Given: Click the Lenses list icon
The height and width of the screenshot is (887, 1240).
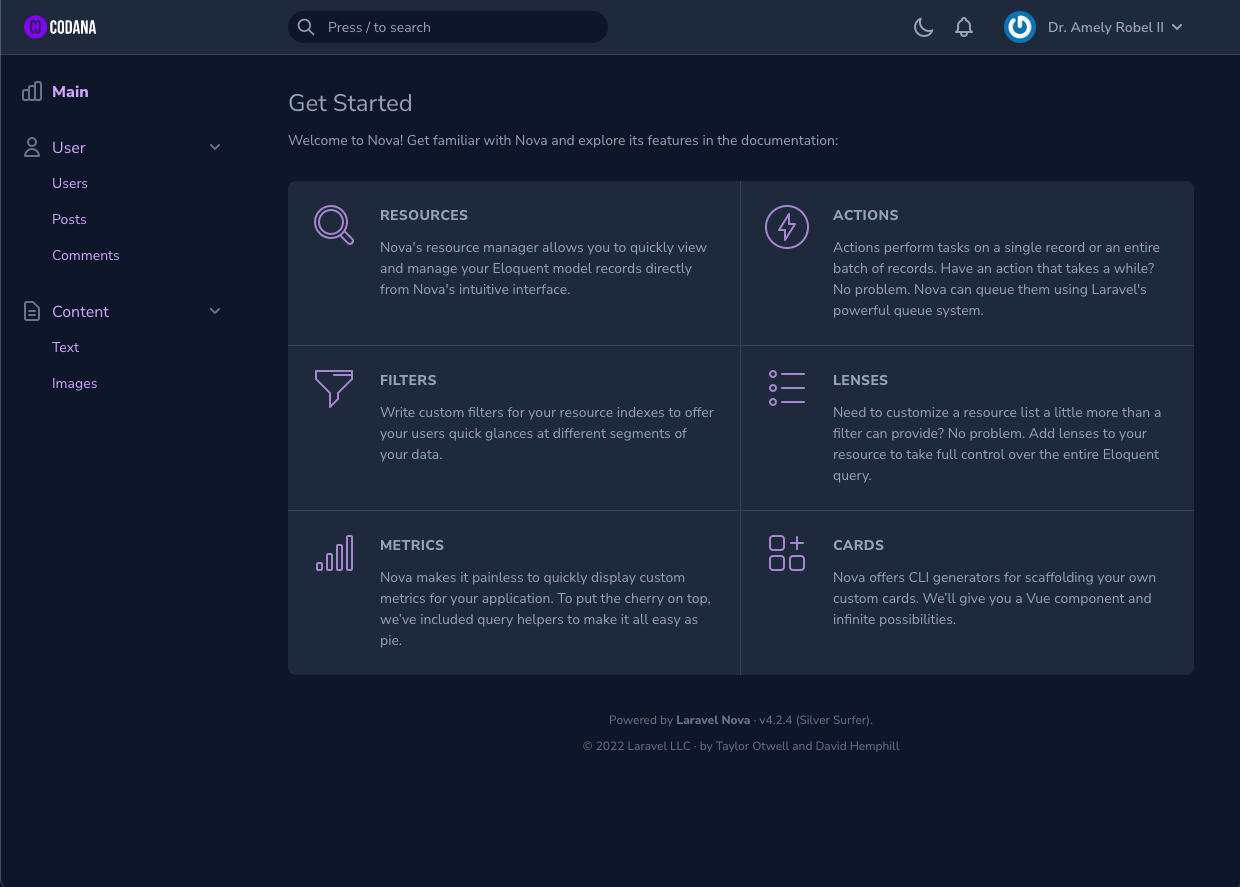Looking at the screenshot, I should pos(787,388).
